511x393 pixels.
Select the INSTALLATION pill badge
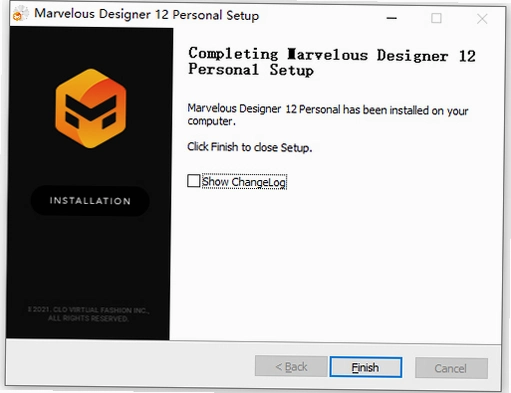click(x=90, y=201)
